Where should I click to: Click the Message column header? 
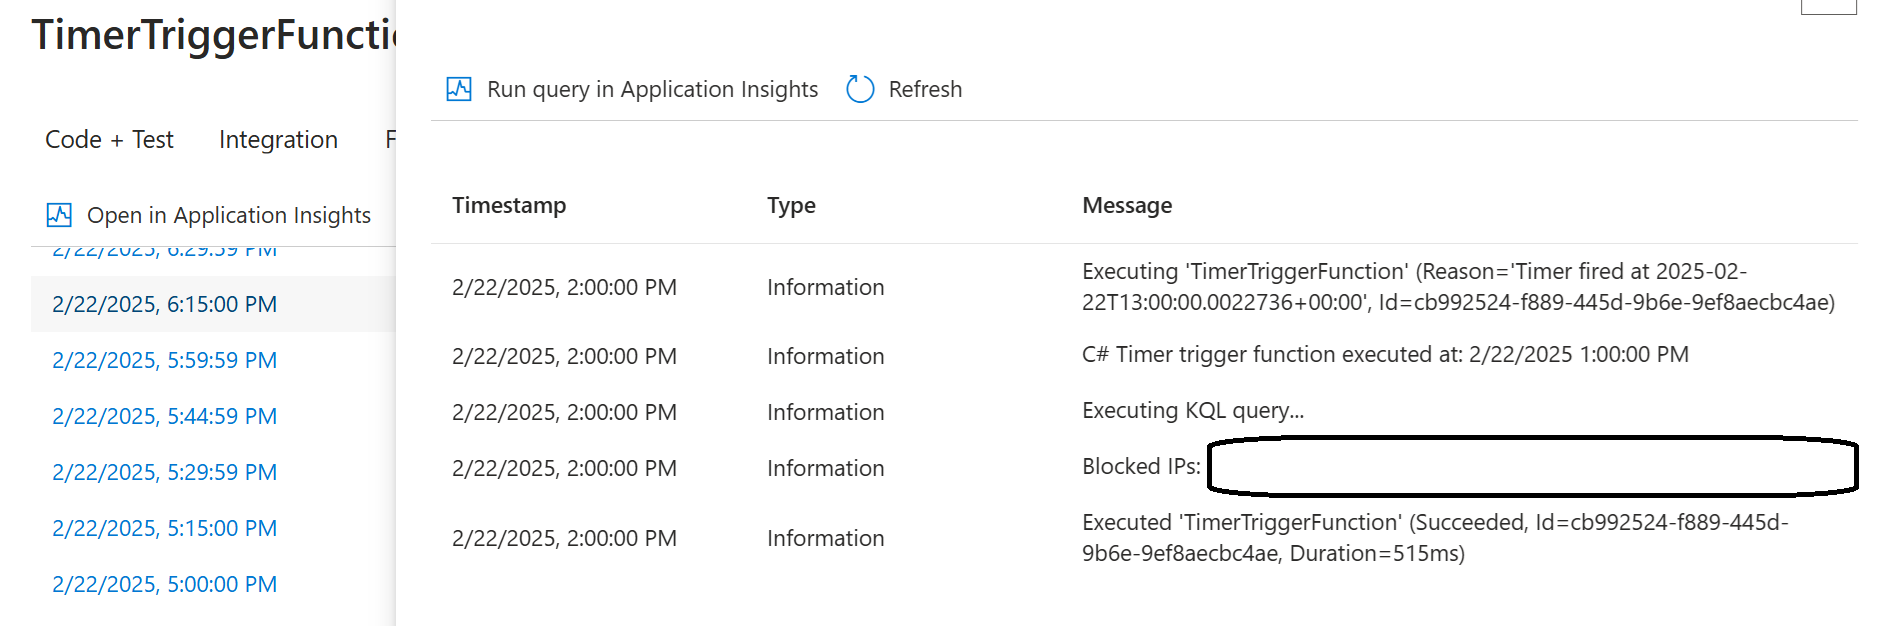1127,205
